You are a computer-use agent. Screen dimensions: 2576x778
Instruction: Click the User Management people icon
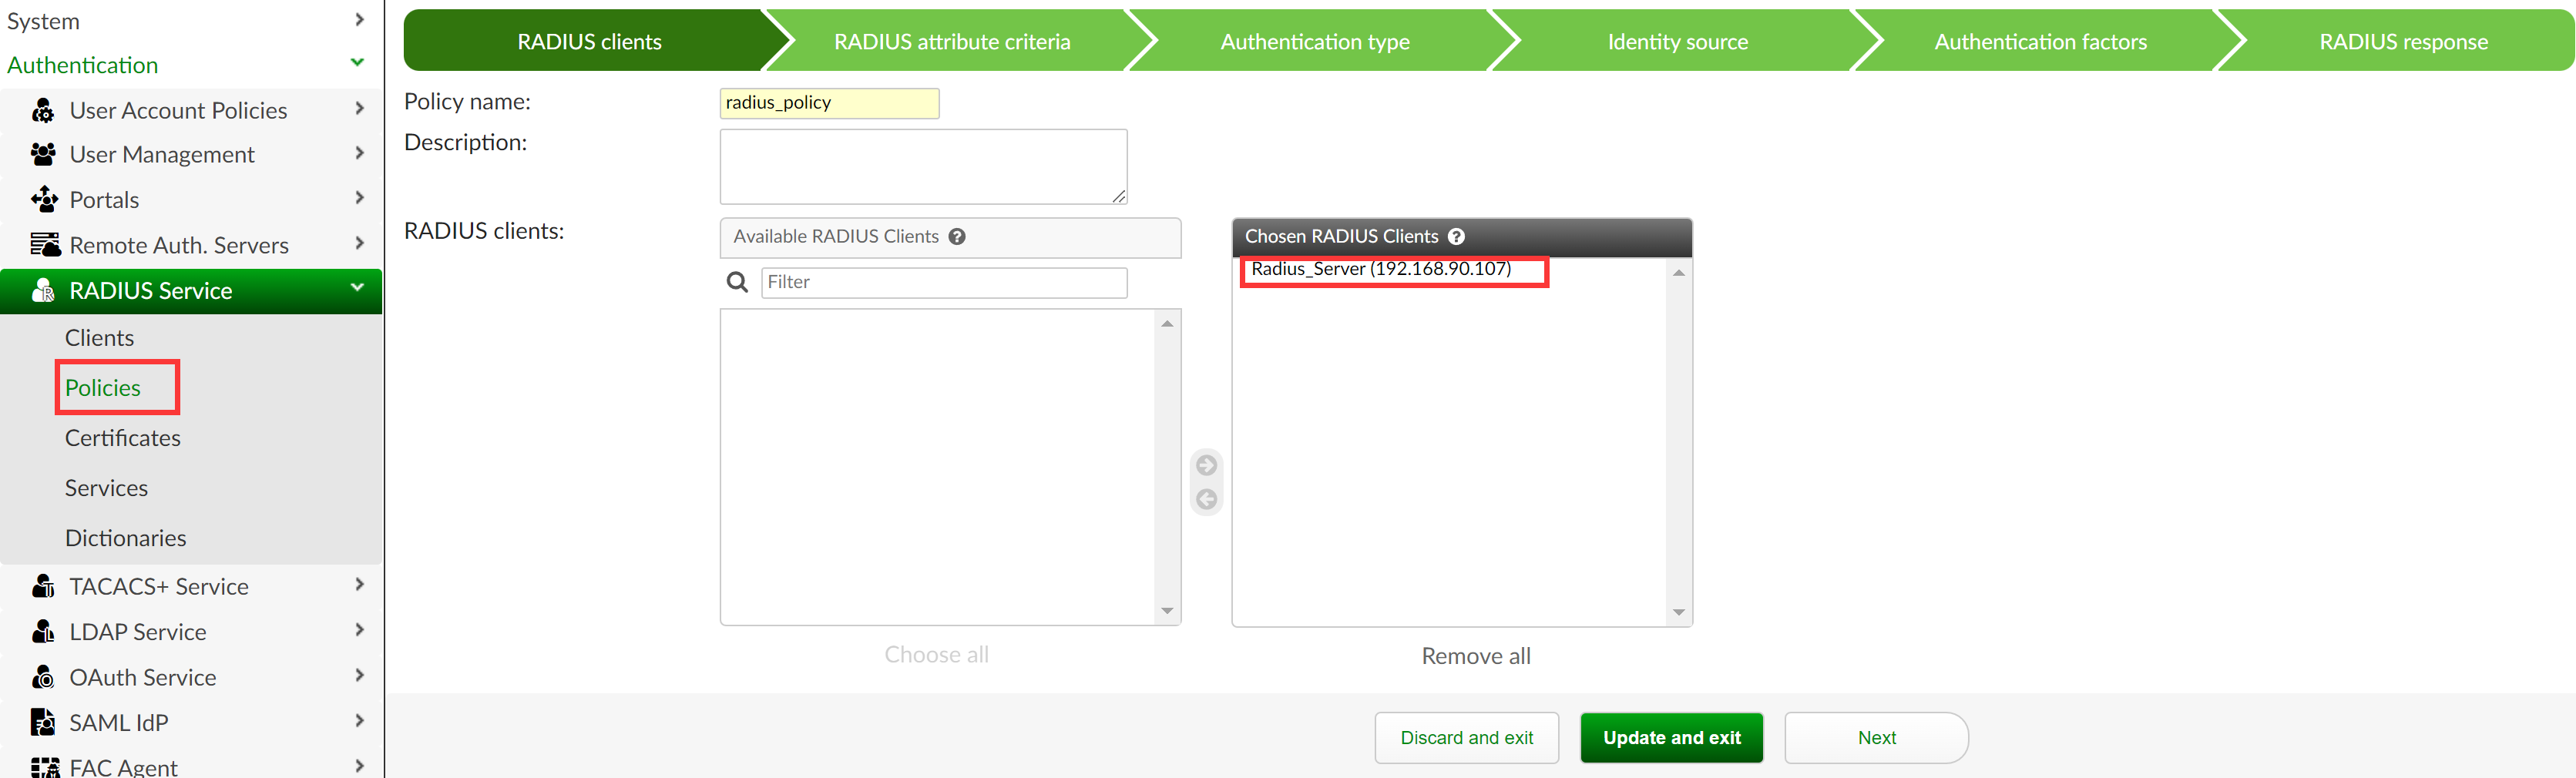[43, 154]
